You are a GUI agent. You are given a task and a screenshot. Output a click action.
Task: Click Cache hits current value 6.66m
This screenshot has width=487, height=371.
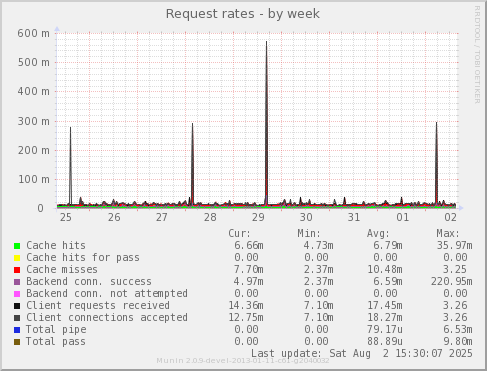[249, 245]
